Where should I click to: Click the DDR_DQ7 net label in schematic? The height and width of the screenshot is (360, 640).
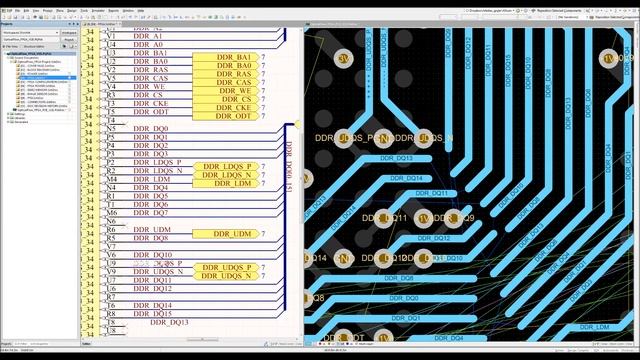pyautogui.click(x=151, y=213)
